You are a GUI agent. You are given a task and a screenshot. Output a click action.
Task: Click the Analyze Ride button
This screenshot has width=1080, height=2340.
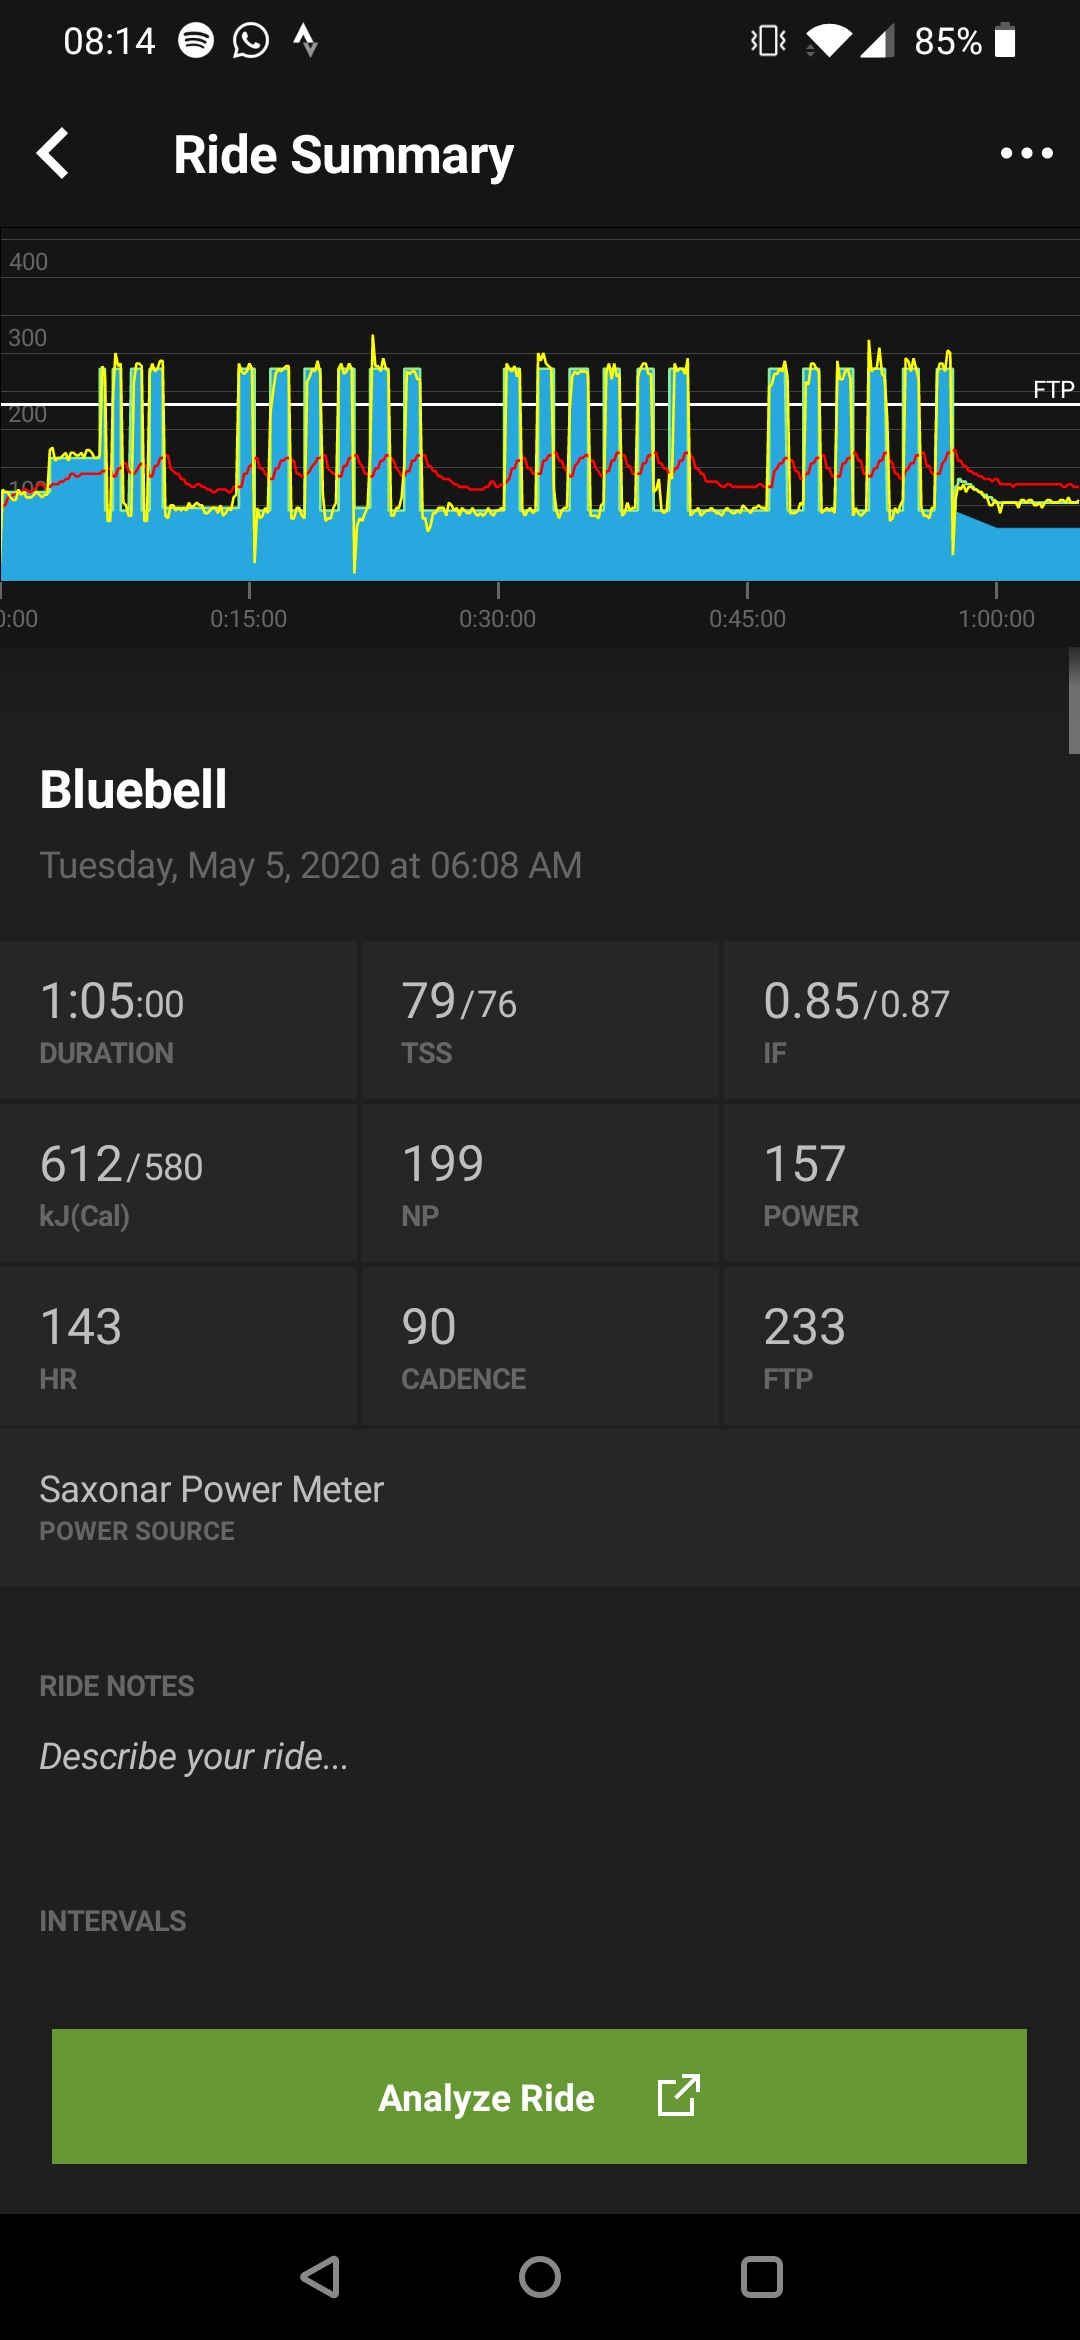coord(539,2096)
